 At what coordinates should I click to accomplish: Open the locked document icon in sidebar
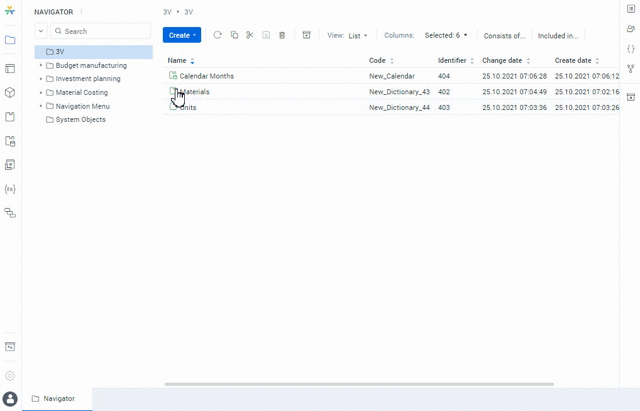(x=10, y=141)
